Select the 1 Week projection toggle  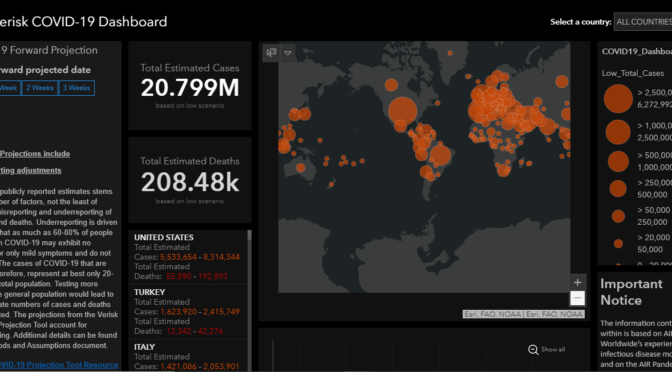[x=9, y=88]
